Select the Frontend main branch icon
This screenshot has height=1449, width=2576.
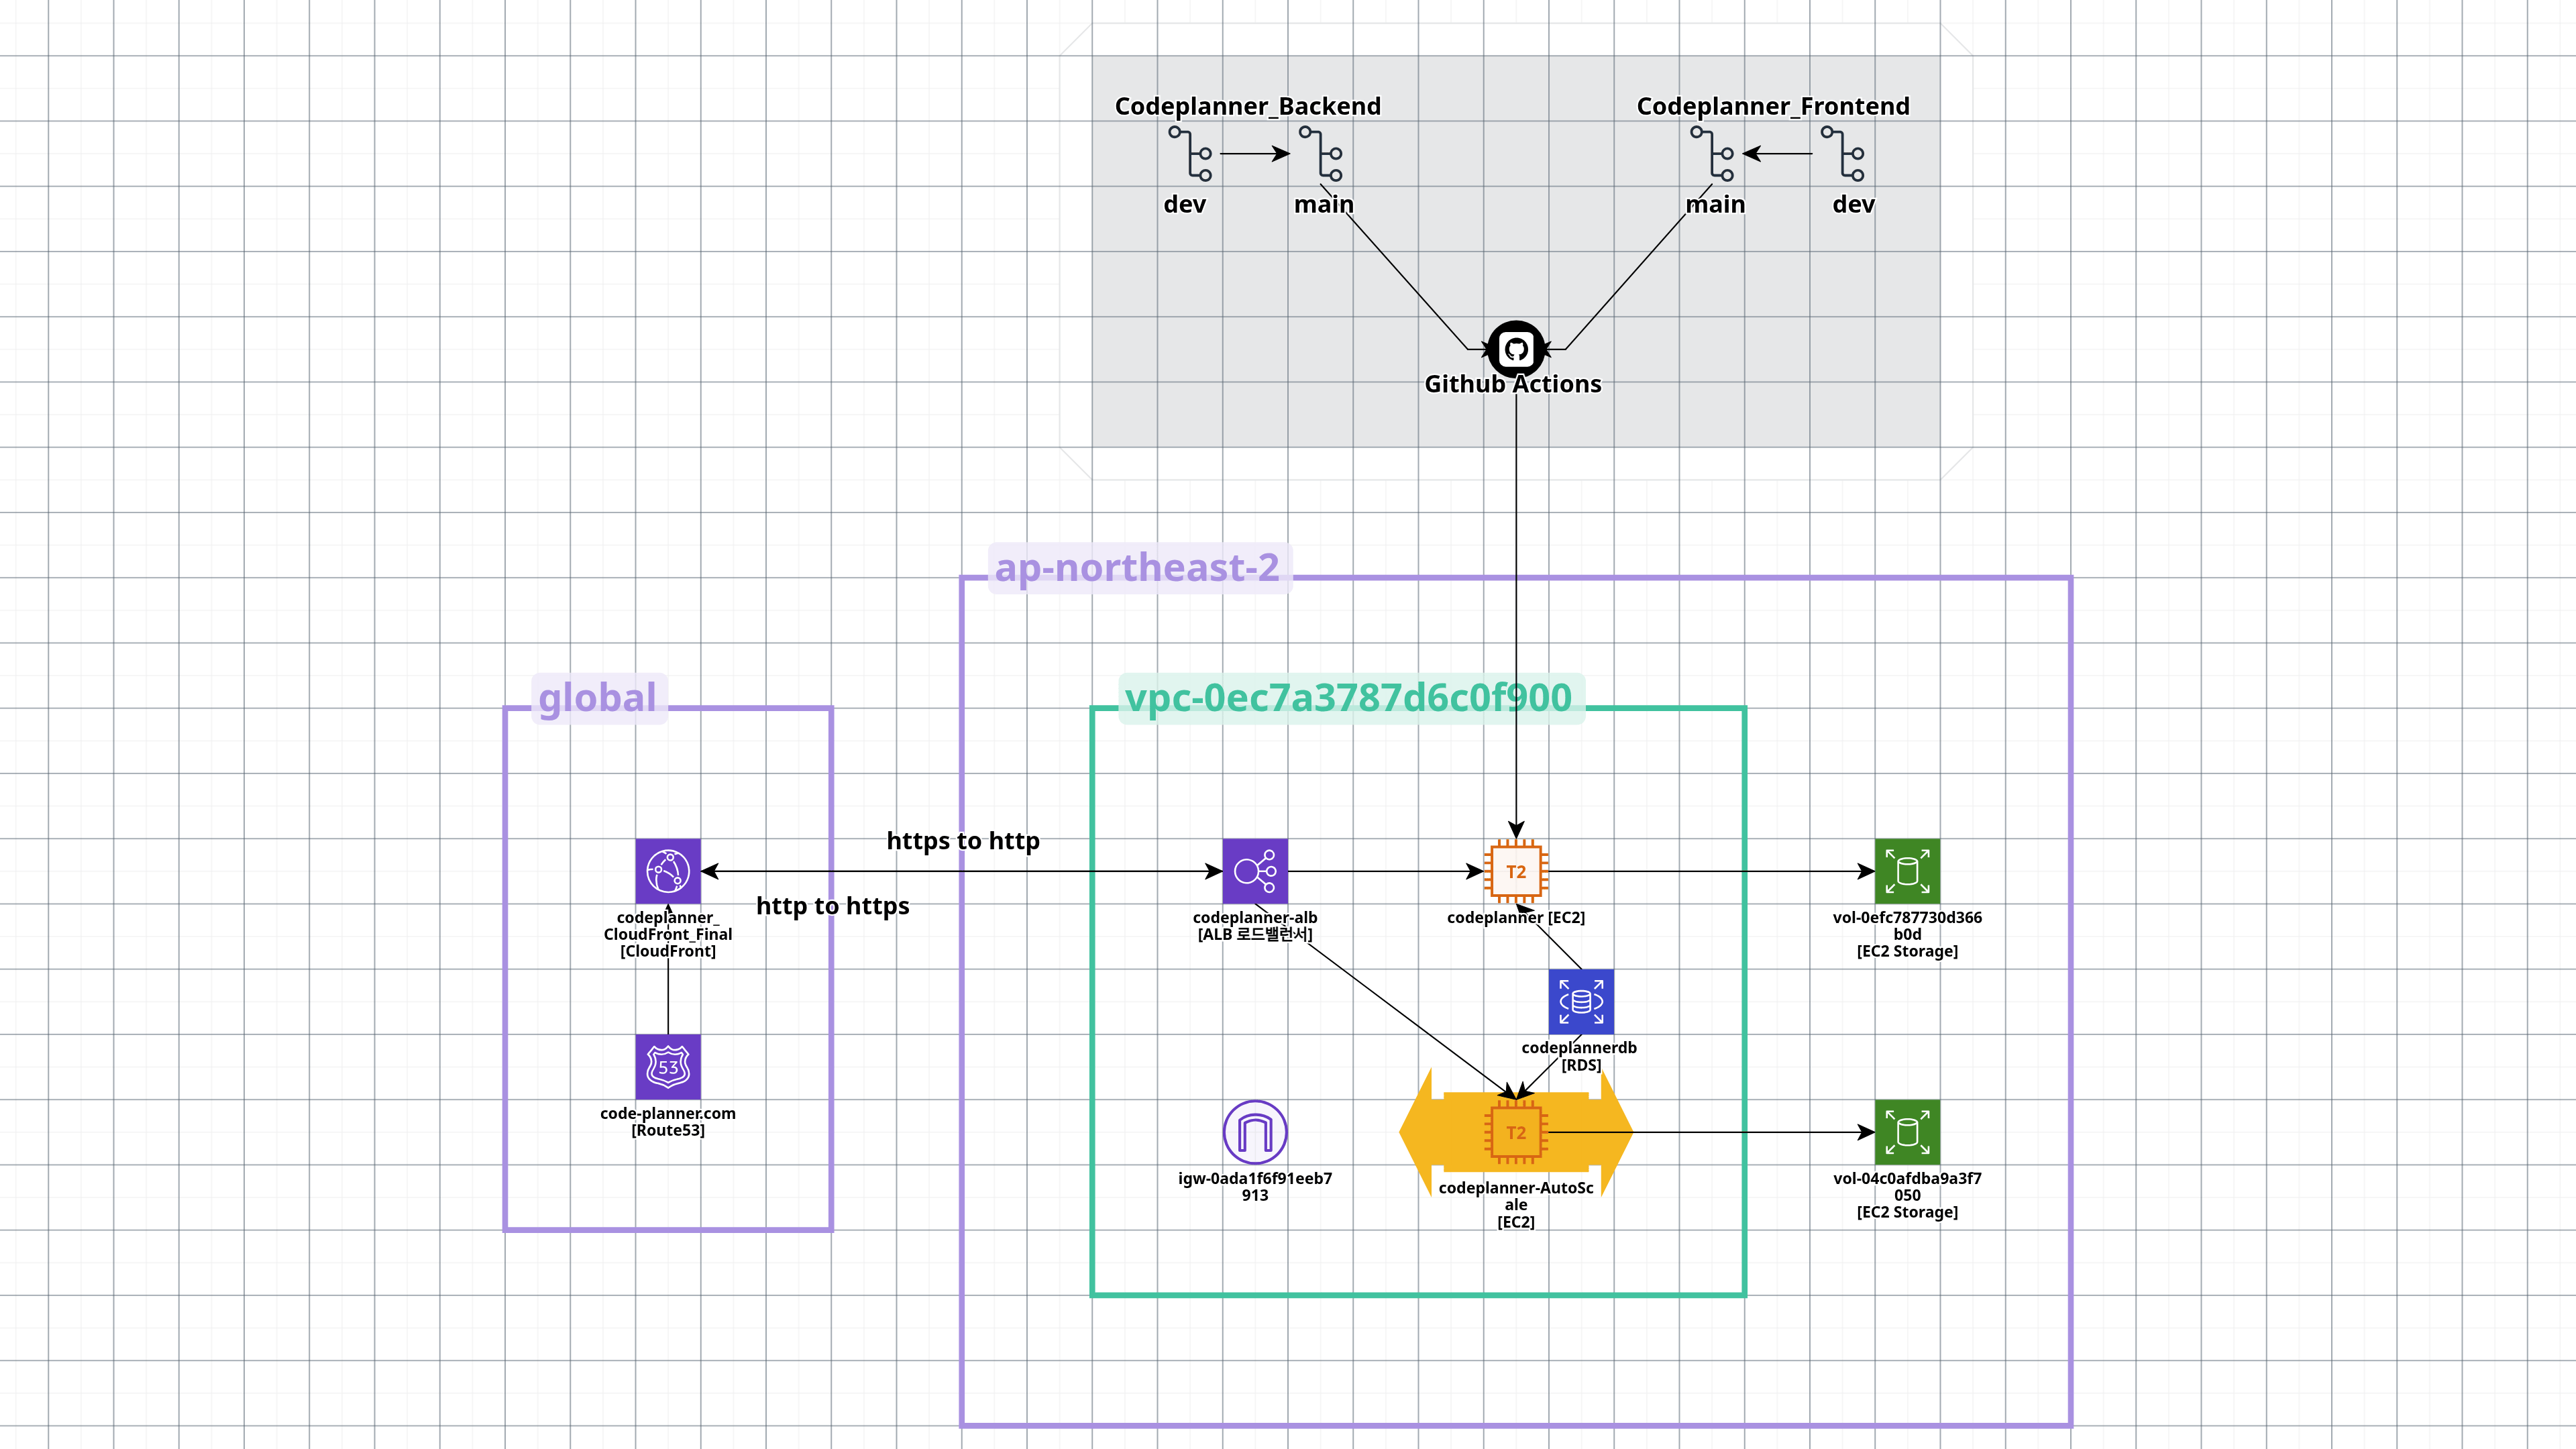[1712, 154]
